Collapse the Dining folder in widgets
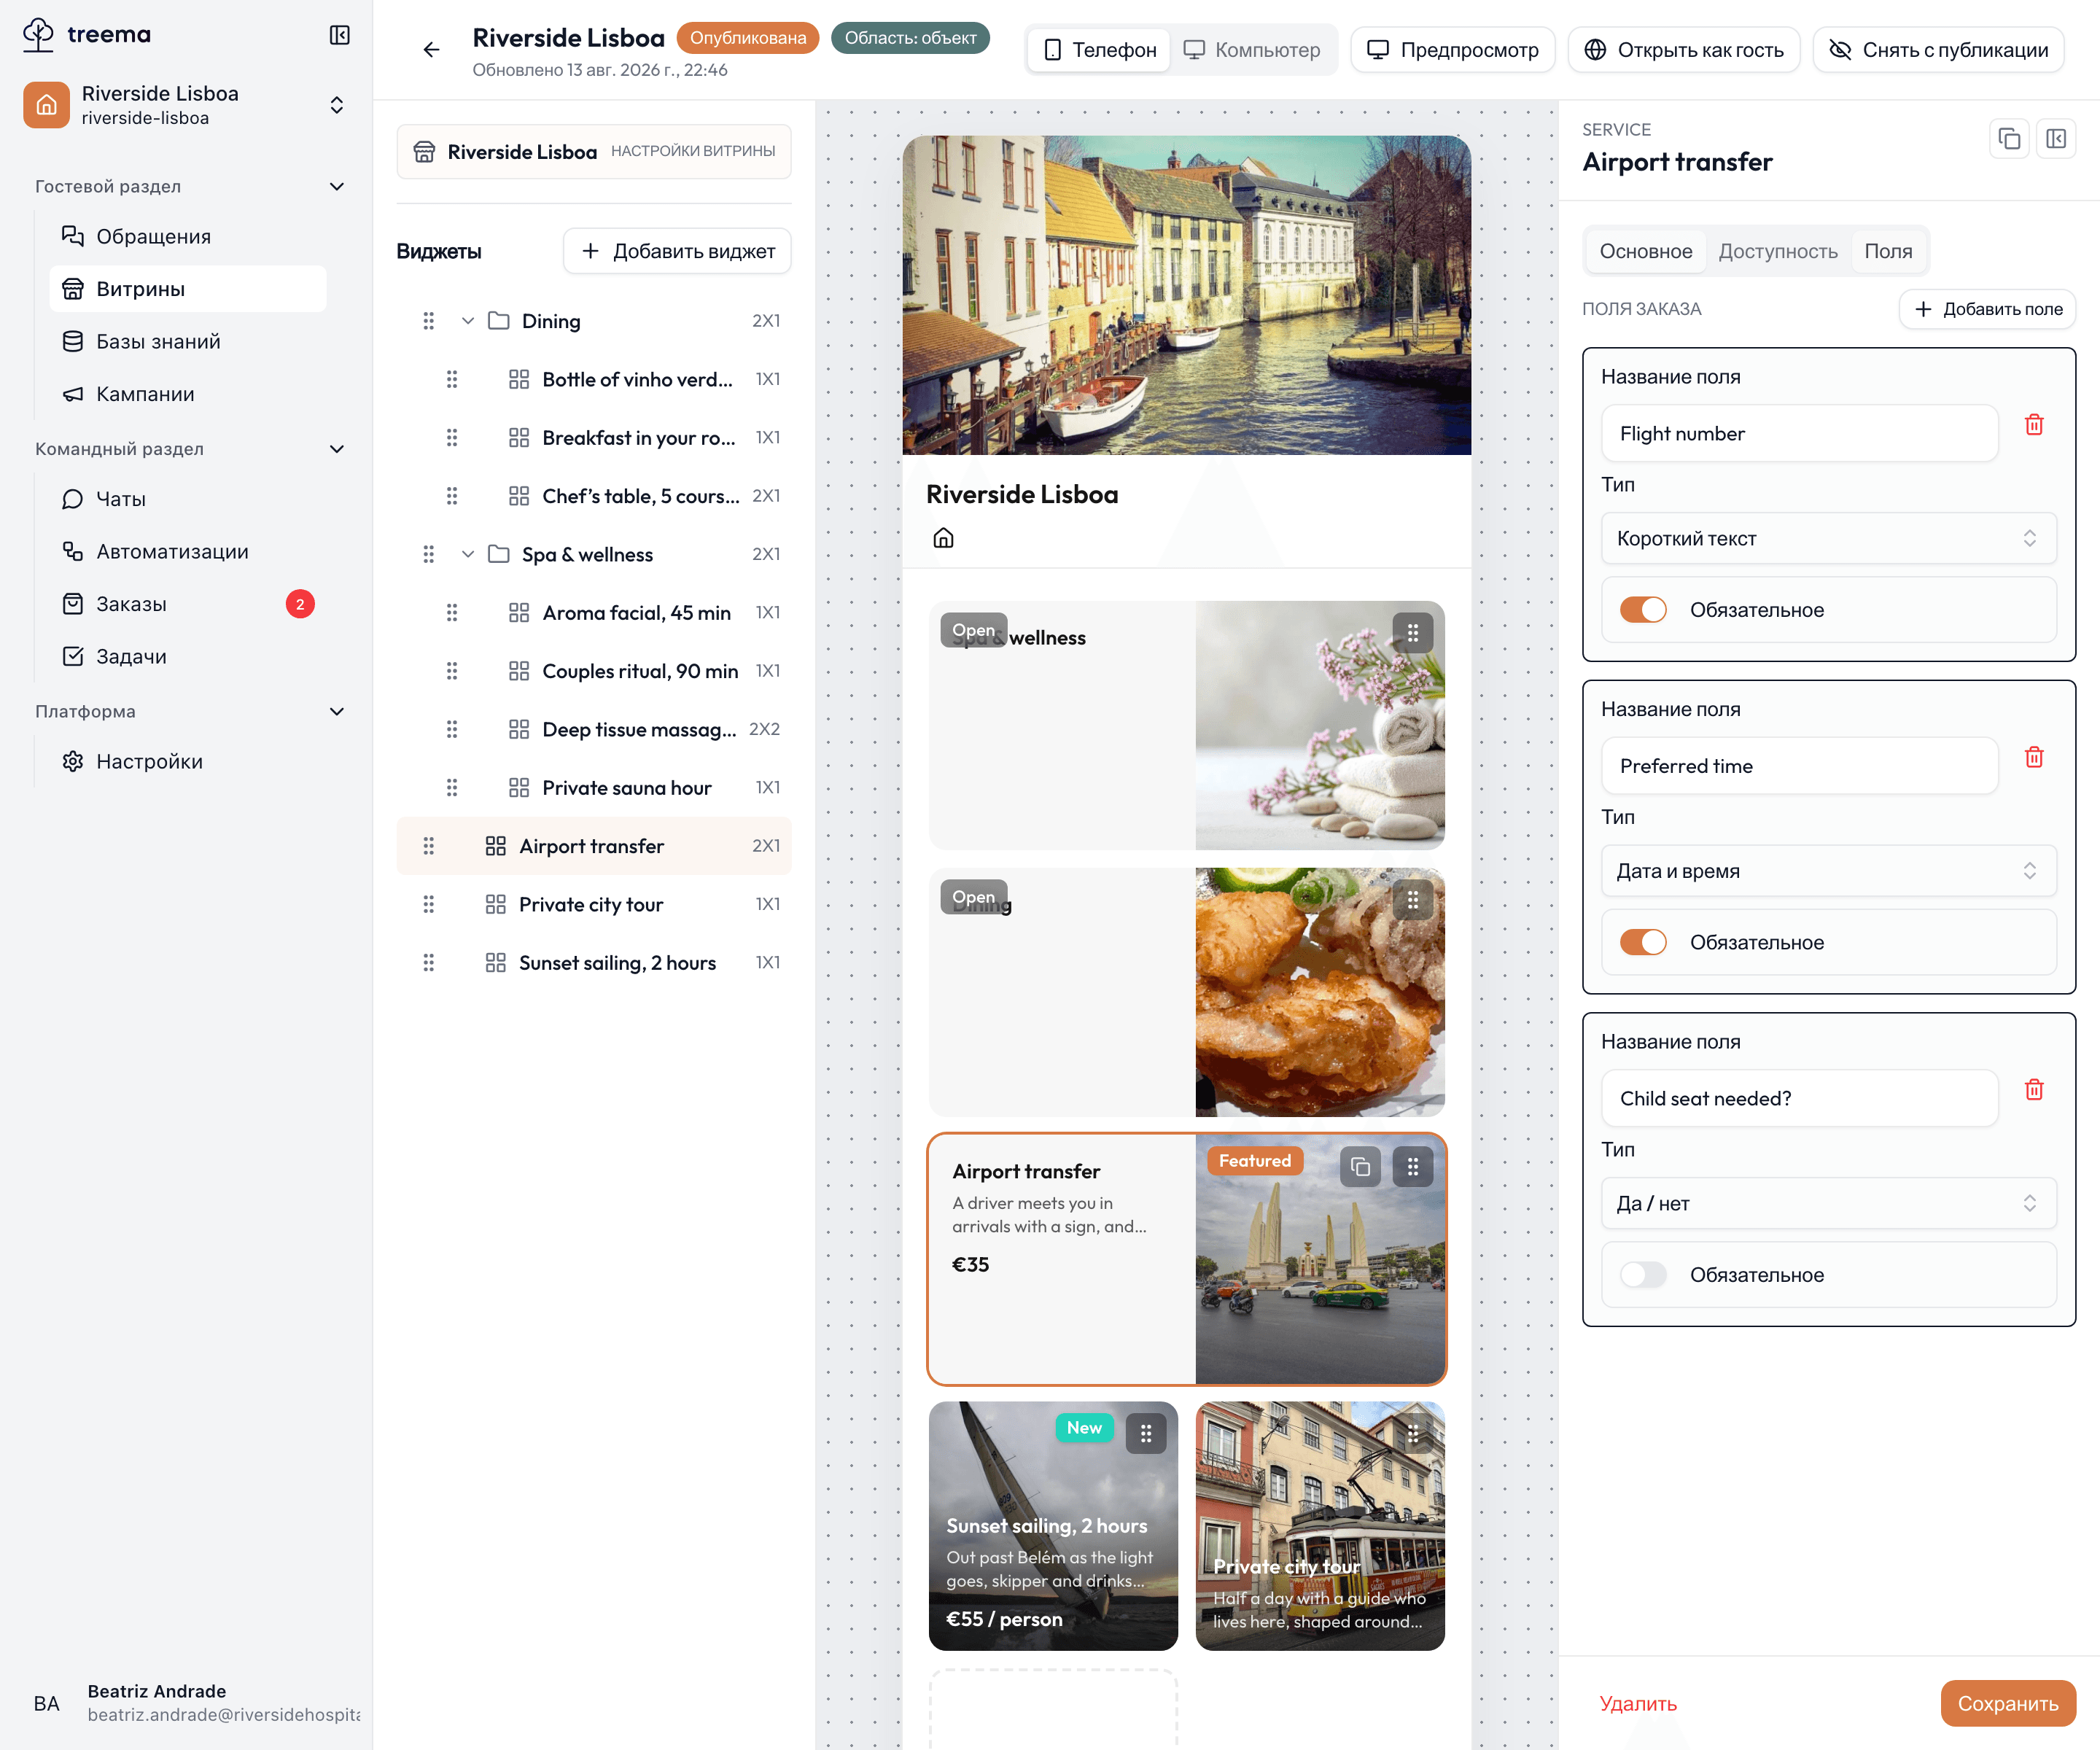Screen dimensions: 2100x1750 (467, 321)
